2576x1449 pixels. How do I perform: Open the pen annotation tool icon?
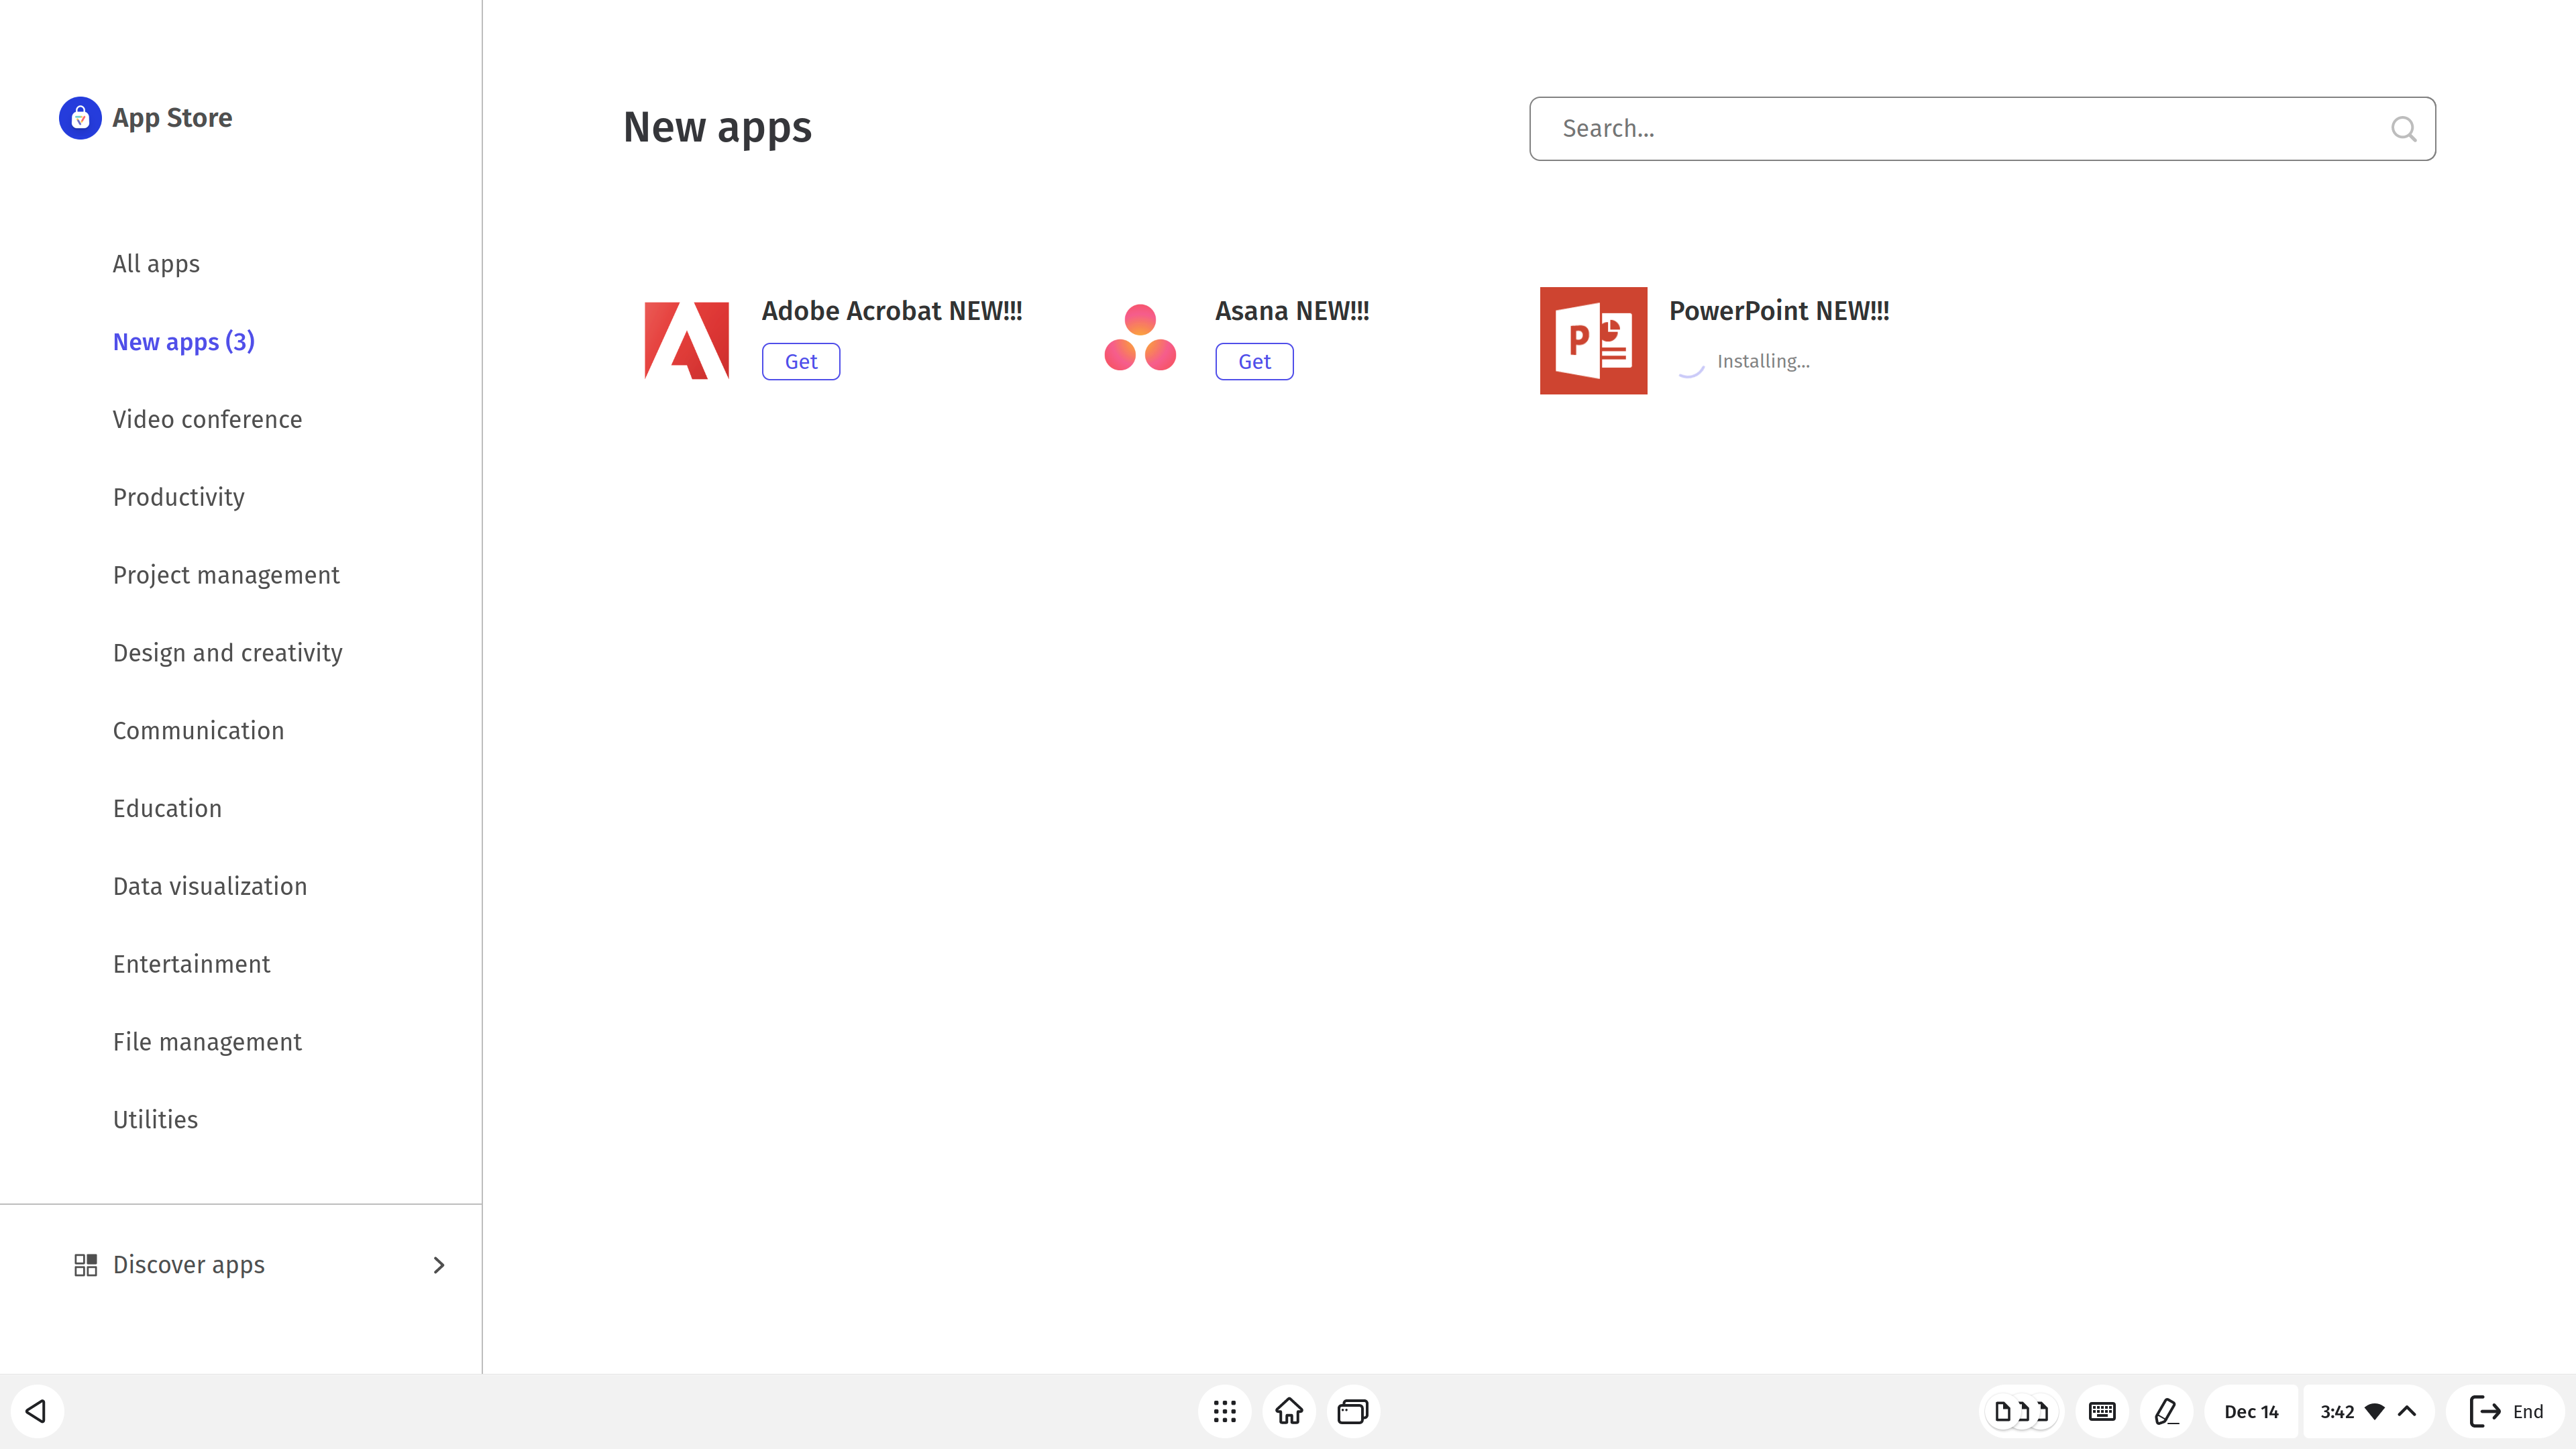(x=2166, y=1411)
